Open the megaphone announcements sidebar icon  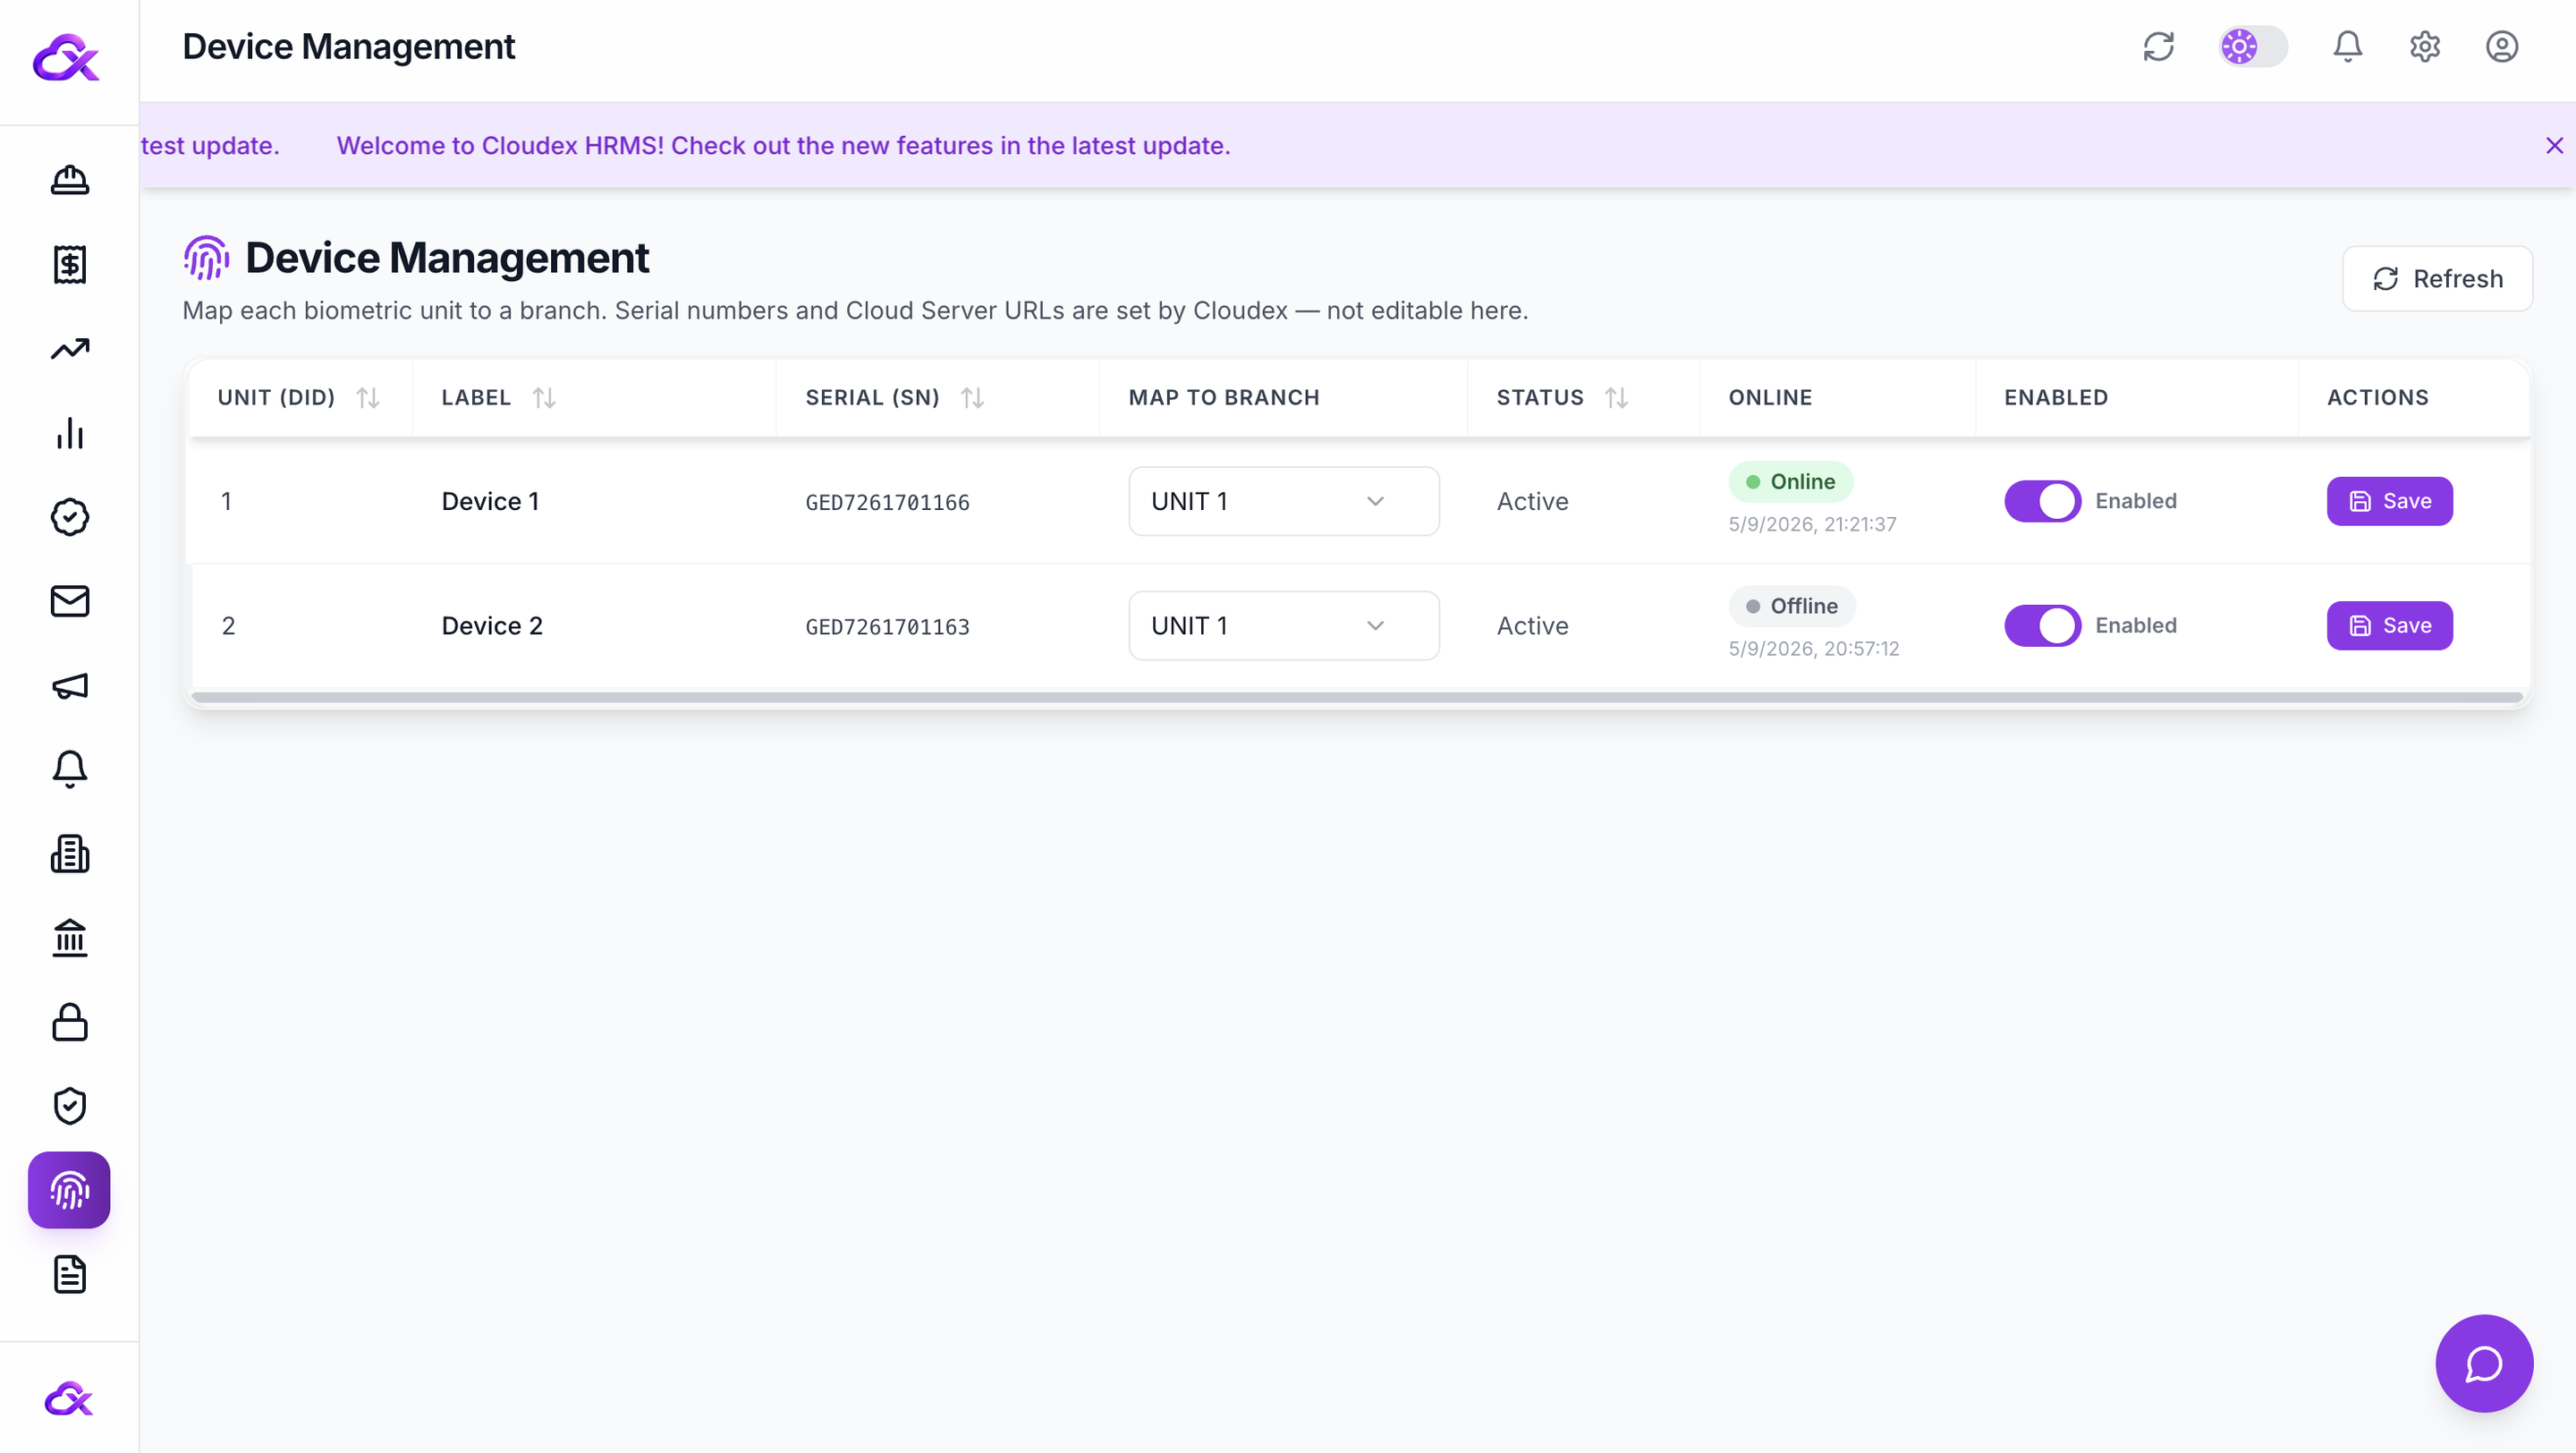click(x=69, y=686)
